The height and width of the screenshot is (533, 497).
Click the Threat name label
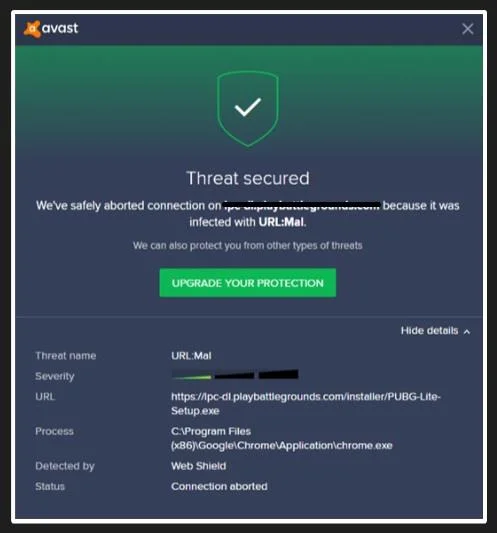(x=66, y=356)
